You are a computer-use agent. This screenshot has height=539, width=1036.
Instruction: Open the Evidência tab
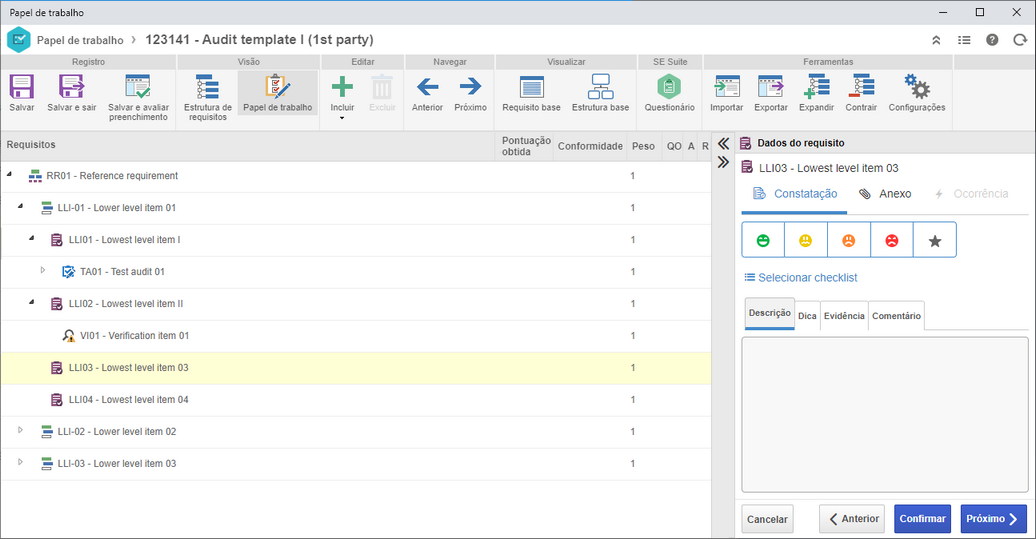pos(844,316)
